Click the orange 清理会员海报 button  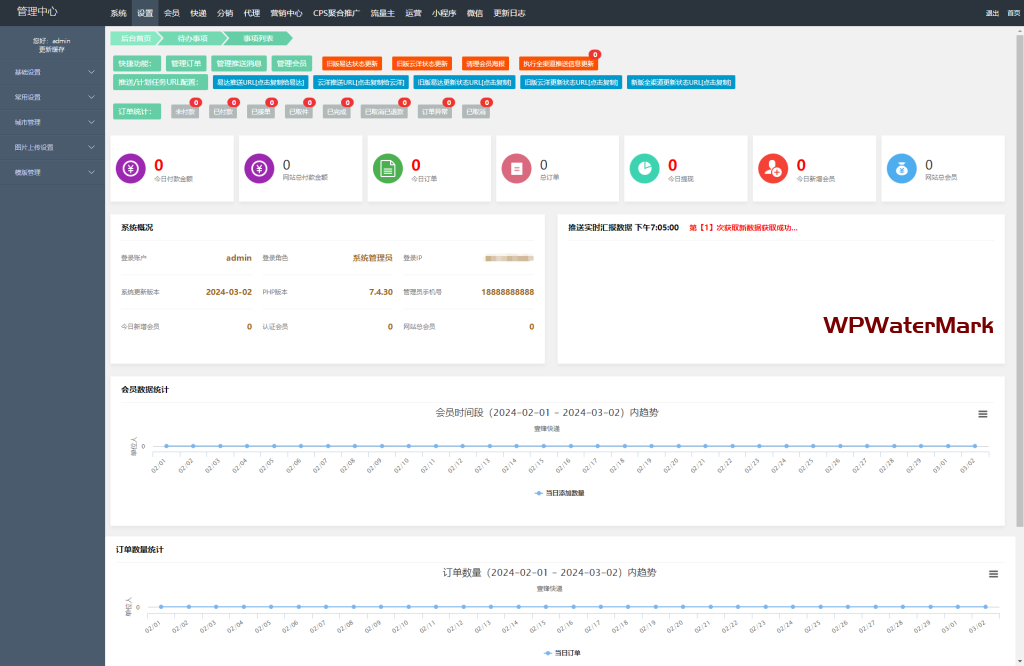point(484,63)
